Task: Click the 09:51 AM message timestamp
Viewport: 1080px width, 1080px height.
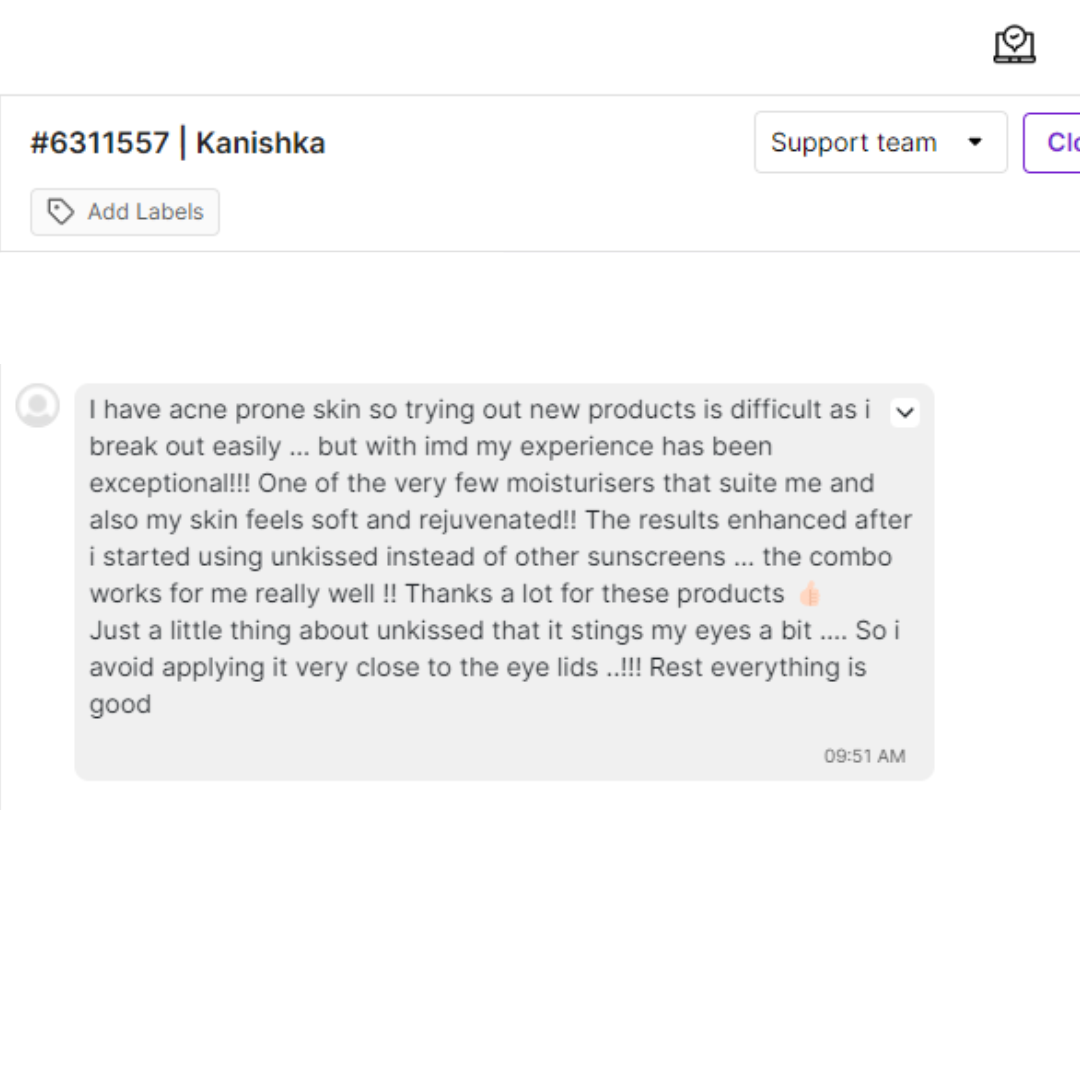Action: (x=864, y=756)
